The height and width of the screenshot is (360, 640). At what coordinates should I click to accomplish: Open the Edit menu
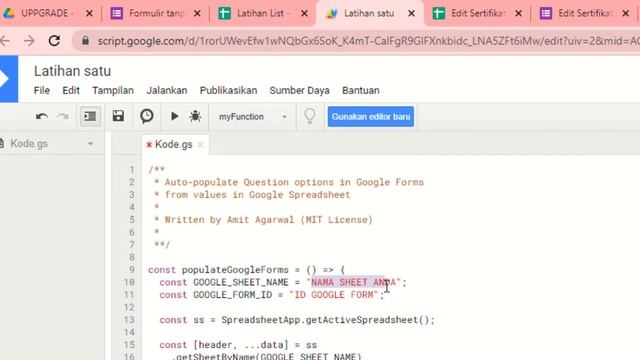(71, 90)
